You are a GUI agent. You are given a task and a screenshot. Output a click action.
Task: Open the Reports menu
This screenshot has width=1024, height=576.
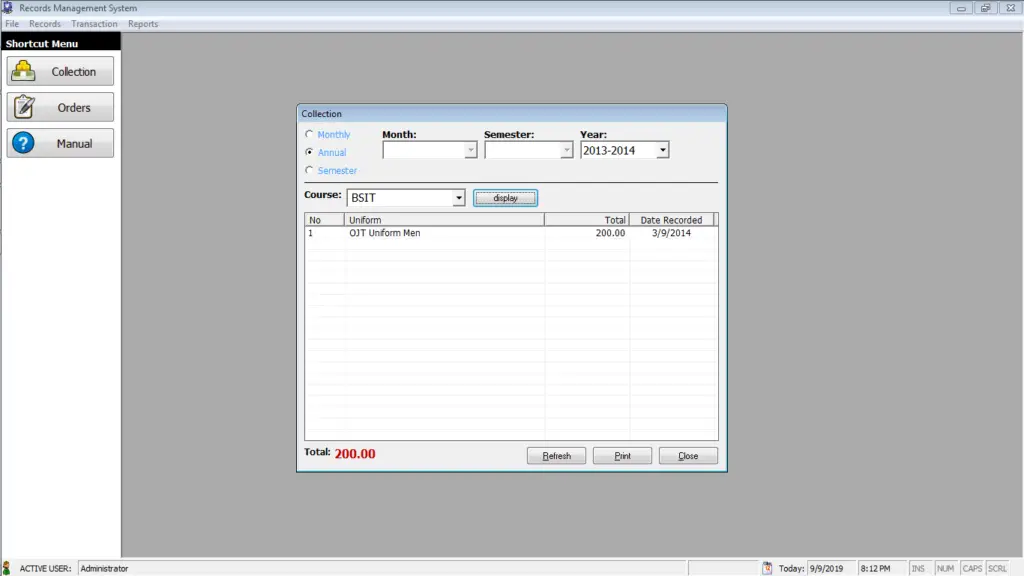pyautogui.click(x=142, y=23)
